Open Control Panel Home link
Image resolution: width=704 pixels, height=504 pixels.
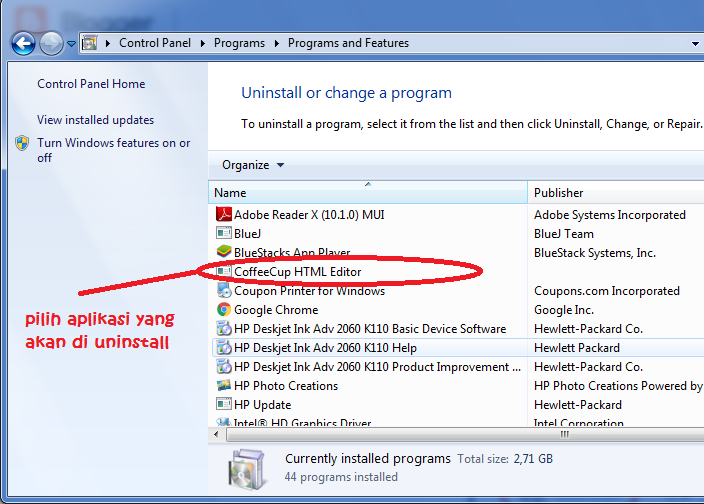click(x=91, y=84)
